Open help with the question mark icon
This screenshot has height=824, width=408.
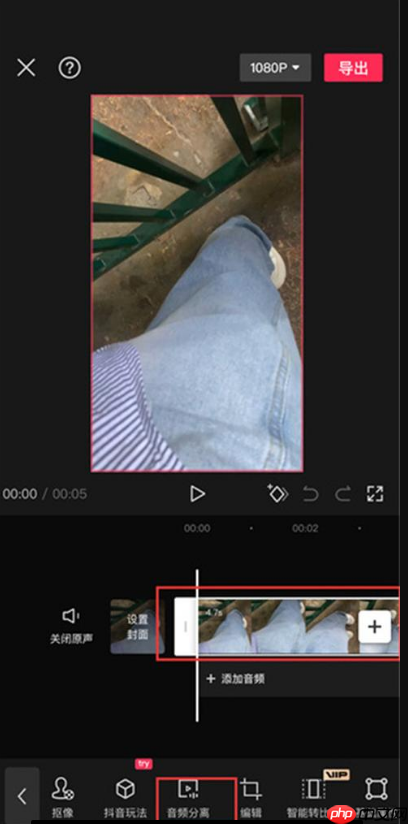tap(70, 68)
